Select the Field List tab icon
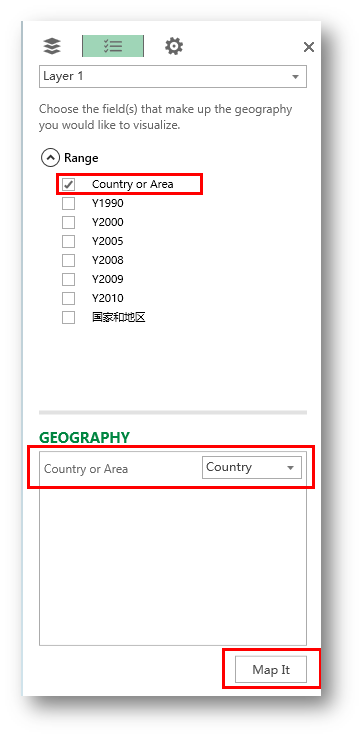The image size is (363, 738). tap(113, 46)
